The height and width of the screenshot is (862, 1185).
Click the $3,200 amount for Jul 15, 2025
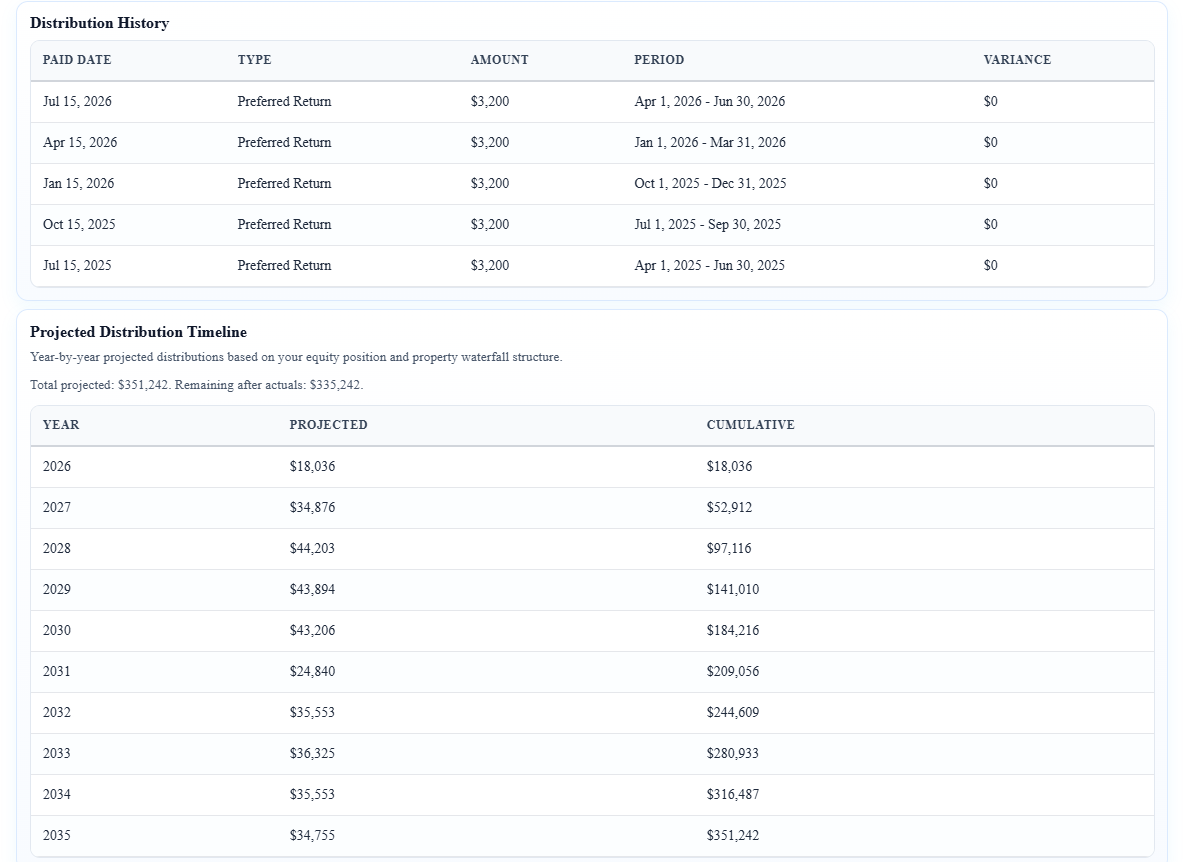490,265
